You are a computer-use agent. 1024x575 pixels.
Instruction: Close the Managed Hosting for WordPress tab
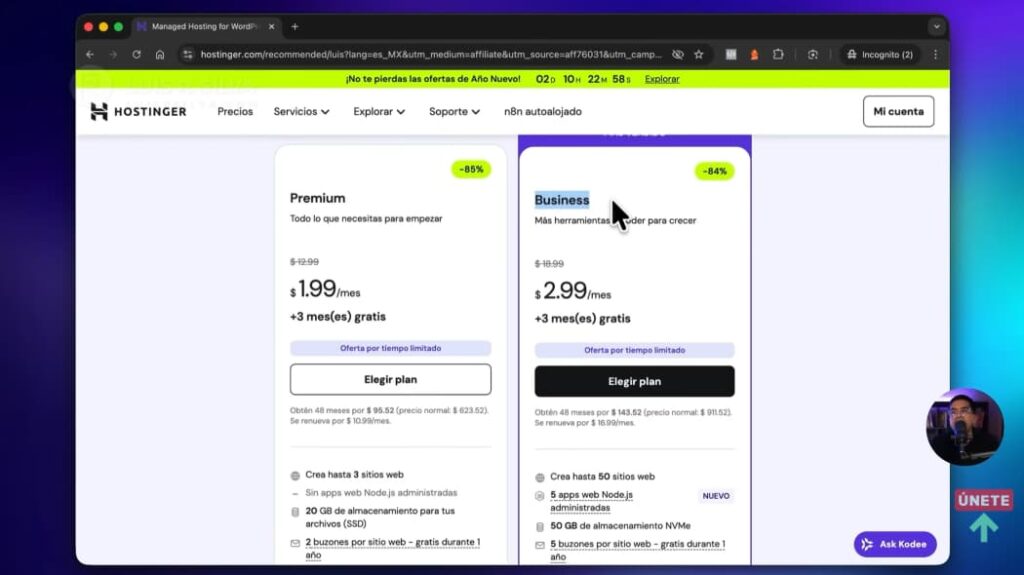pyautogui.click(x=272, y=27)
